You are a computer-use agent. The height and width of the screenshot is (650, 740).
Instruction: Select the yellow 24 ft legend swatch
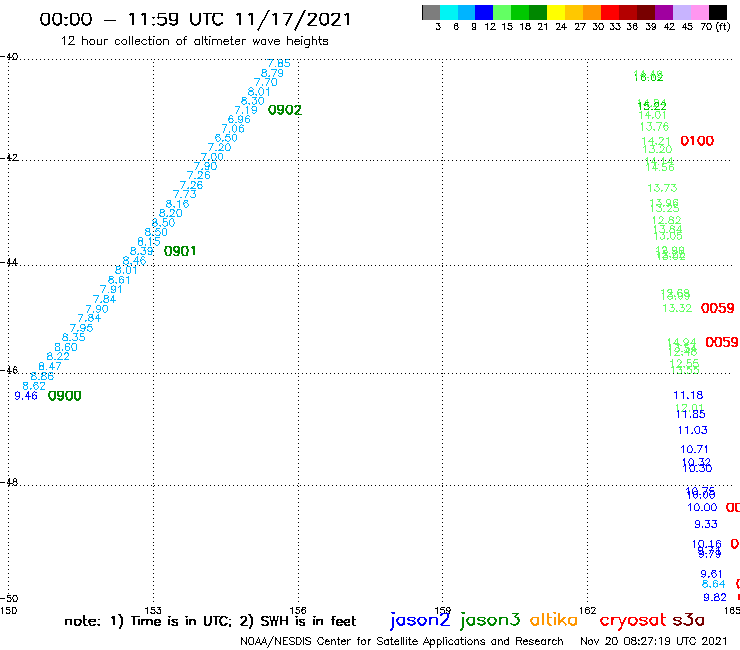click(x=555, y=12)
